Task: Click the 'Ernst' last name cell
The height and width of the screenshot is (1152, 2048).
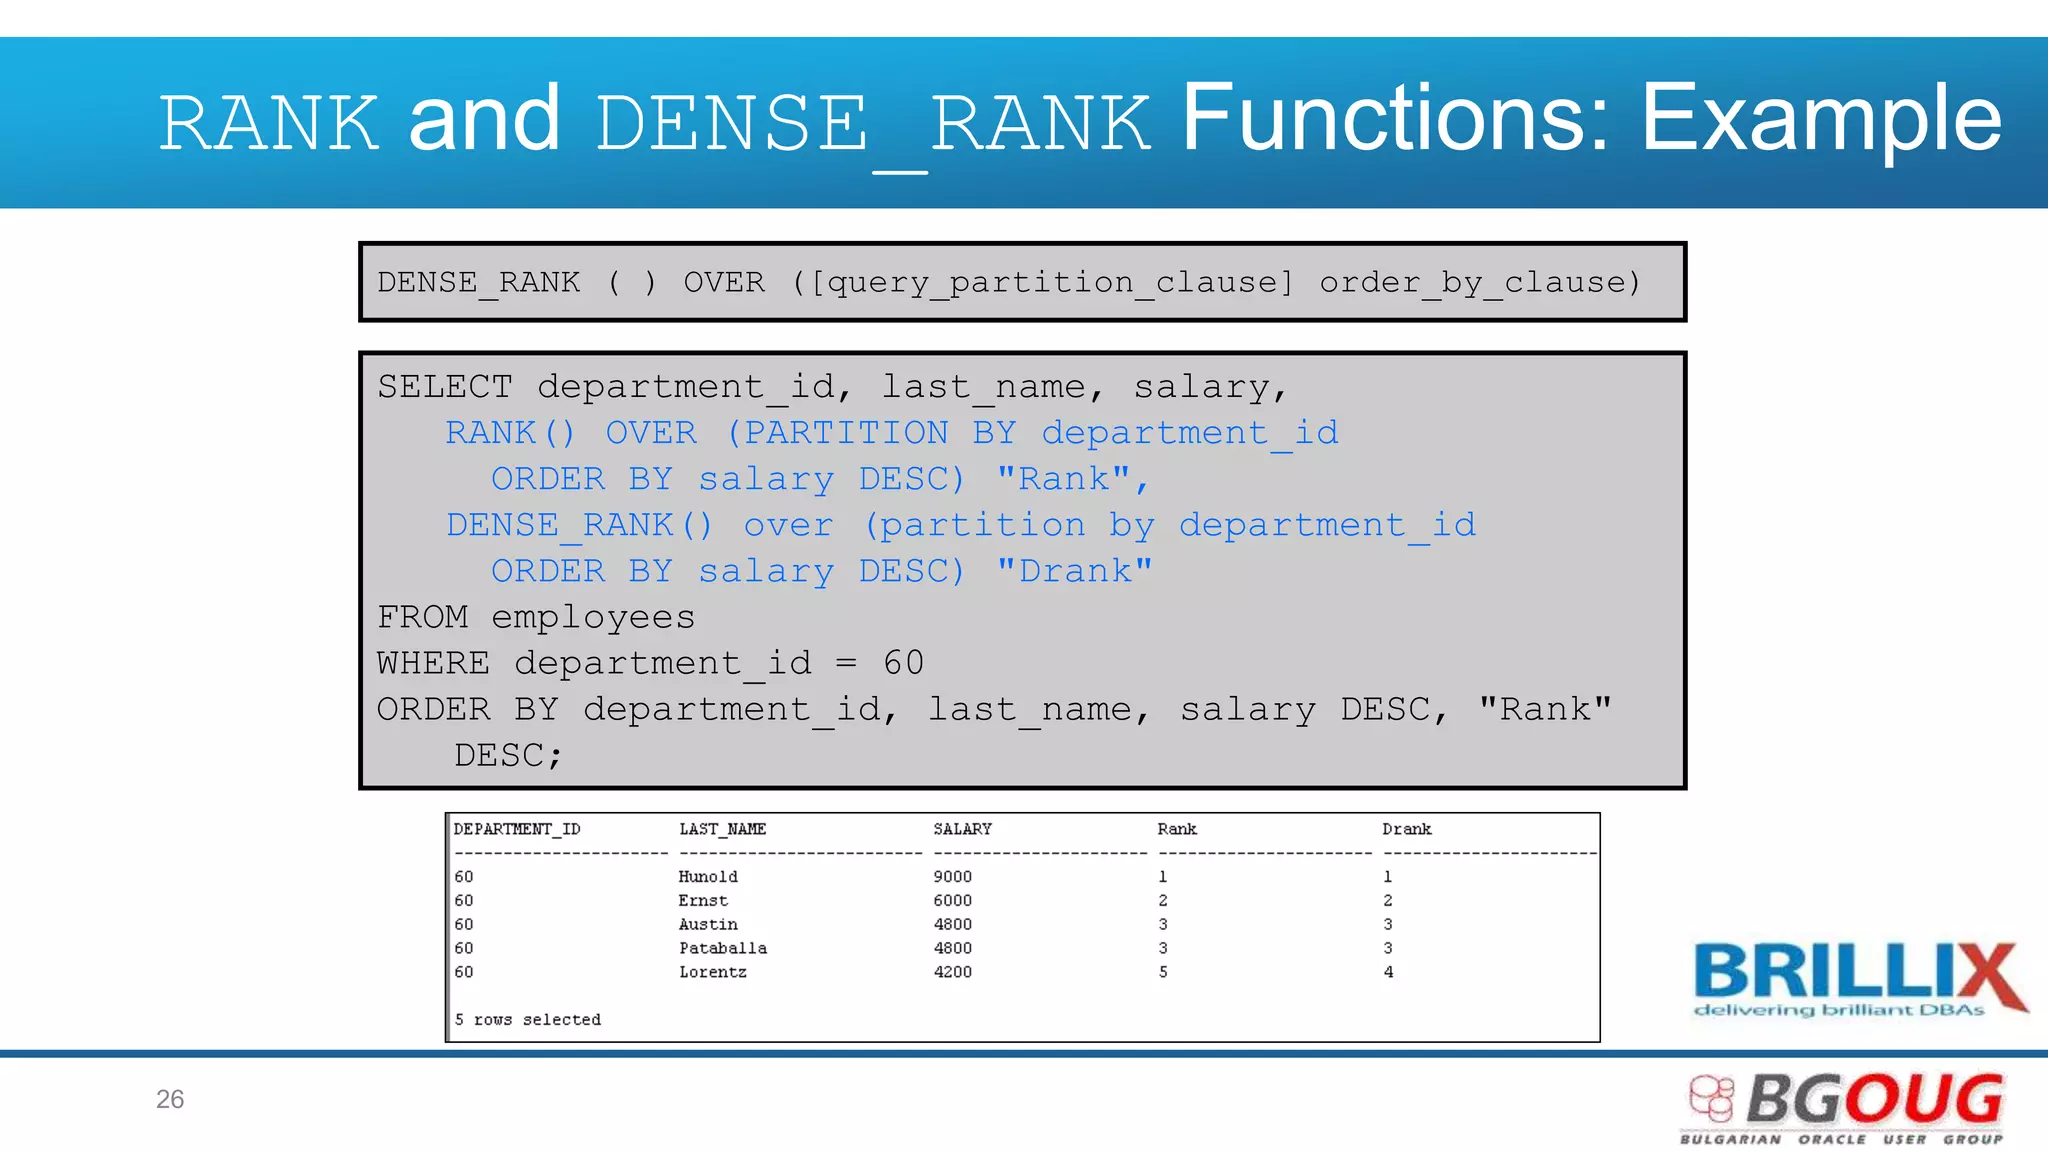Action: pos(704,901)
